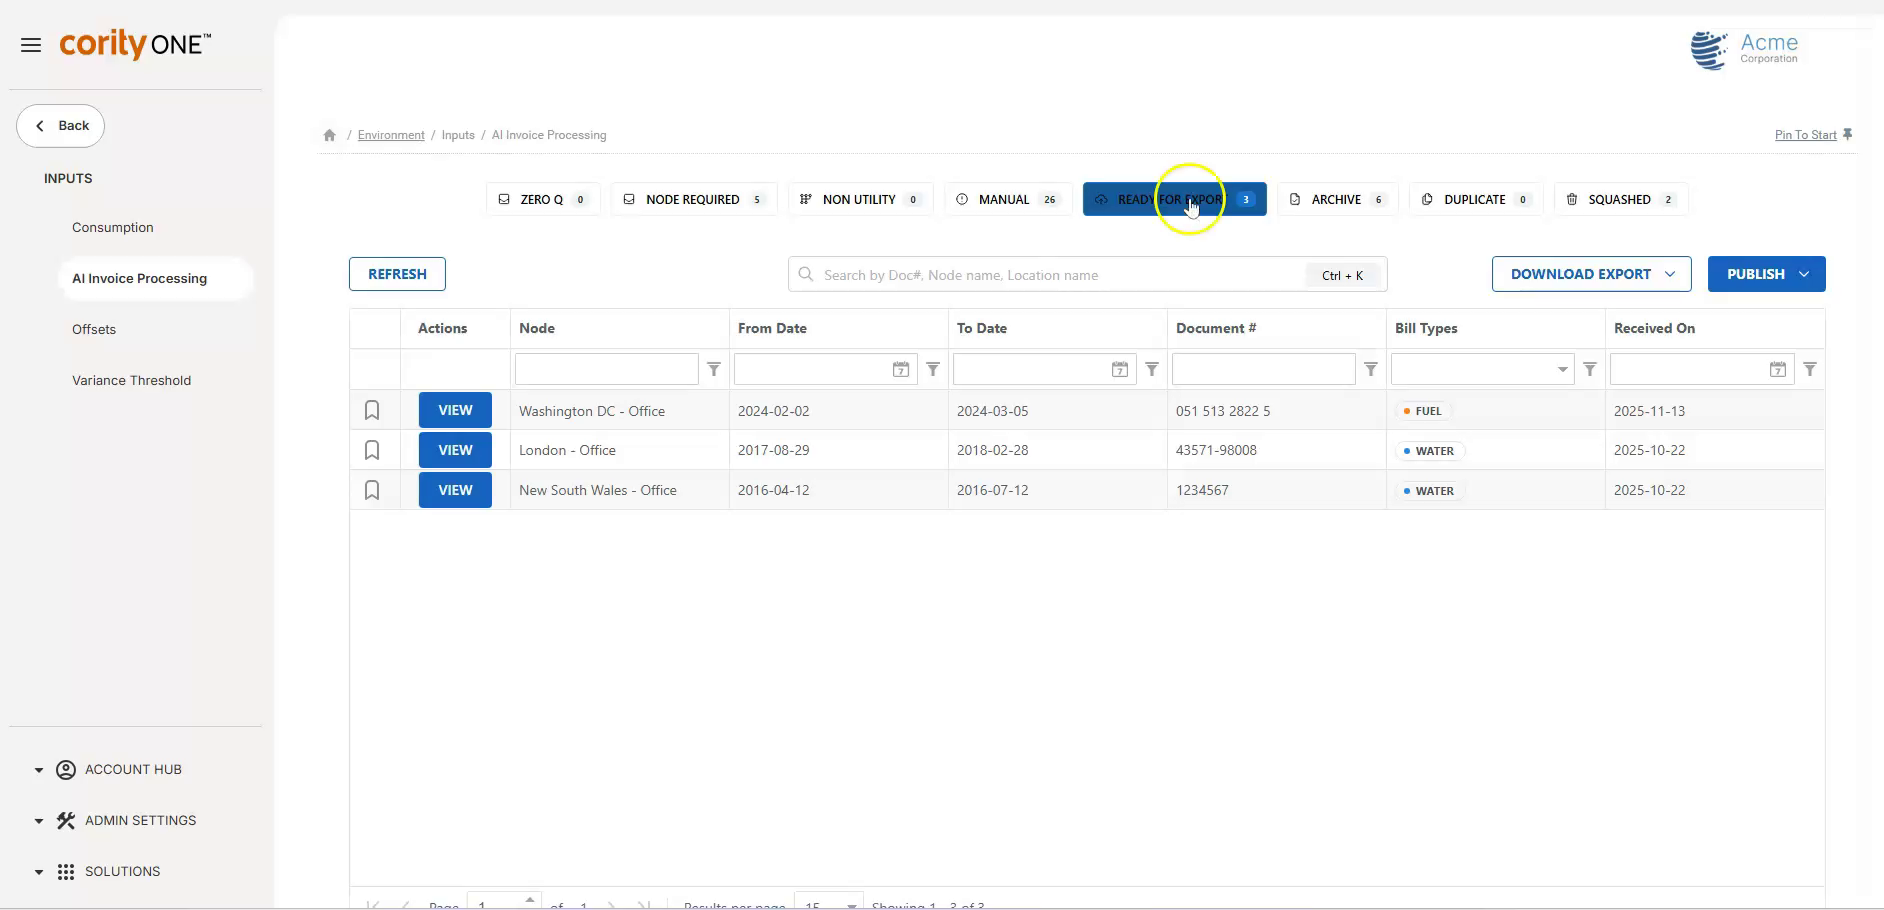
Task: Click the REFRESH button
Action: pyautogui.click(x=397, y=273)
